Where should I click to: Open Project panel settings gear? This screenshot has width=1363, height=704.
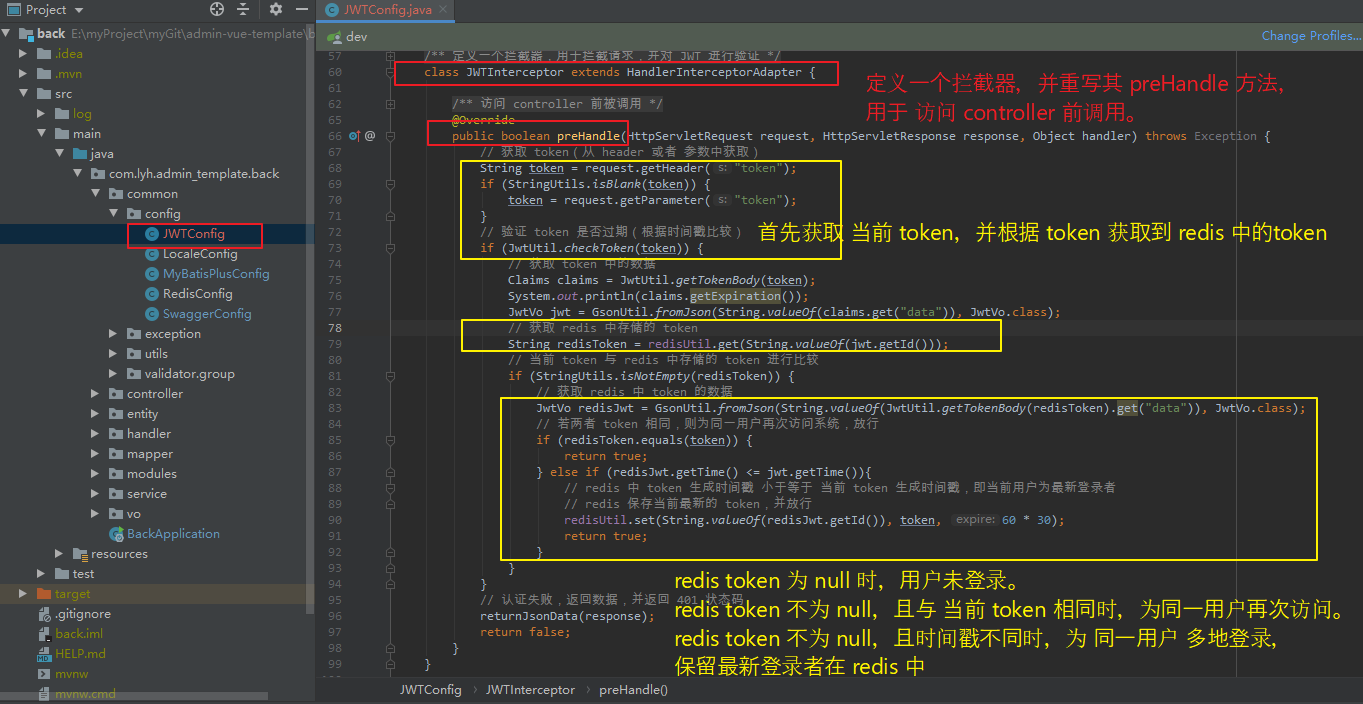point(276,9)
